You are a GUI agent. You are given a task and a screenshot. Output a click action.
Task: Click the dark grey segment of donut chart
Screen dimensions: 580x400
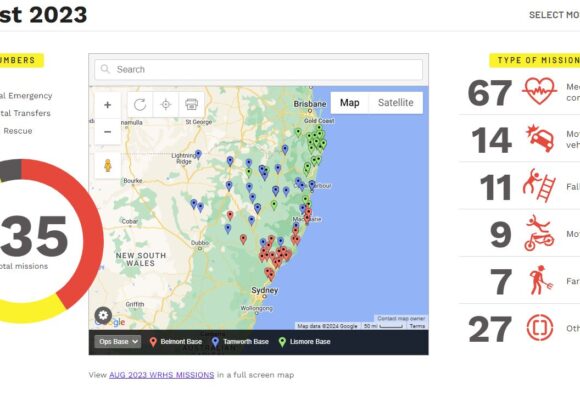[x=11, y=170]
